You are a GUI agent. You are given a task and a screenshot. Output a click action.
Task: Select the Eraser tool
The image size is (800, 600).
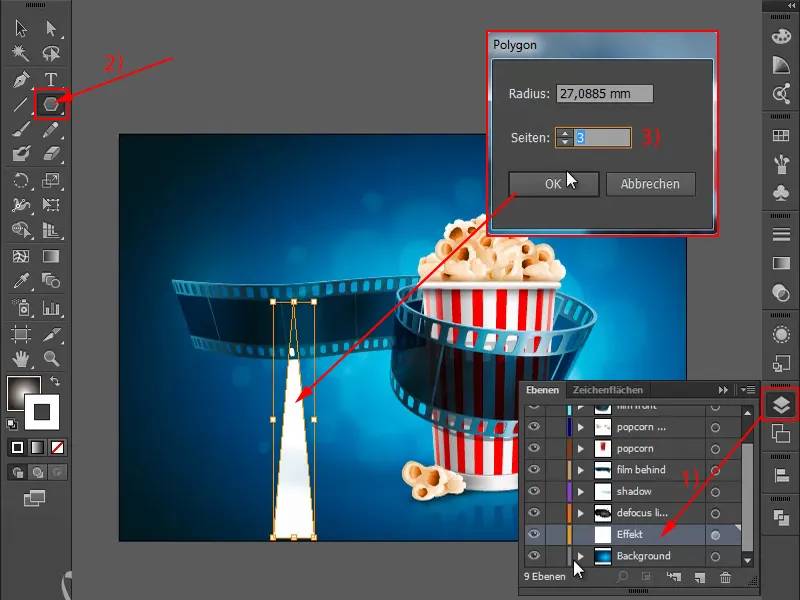[51, 153]
